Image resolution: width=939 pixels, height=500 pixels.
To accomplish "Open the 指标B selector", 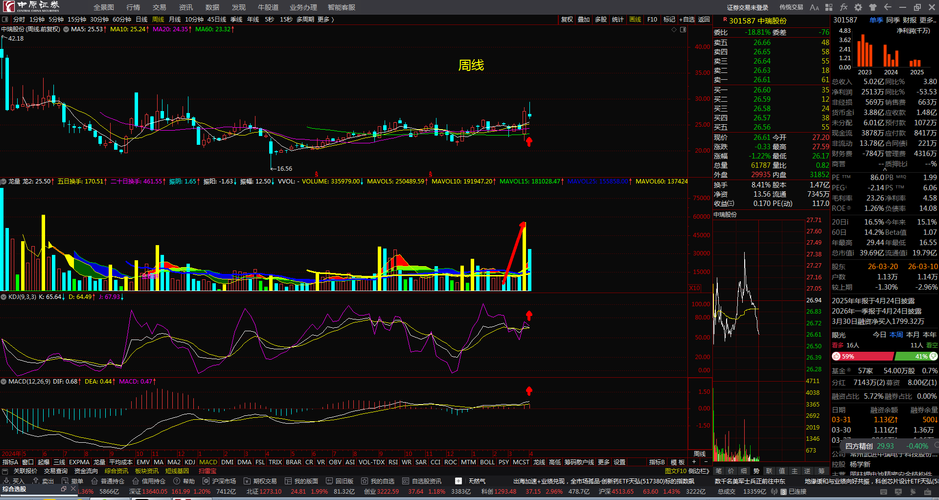I will [659, 462].
